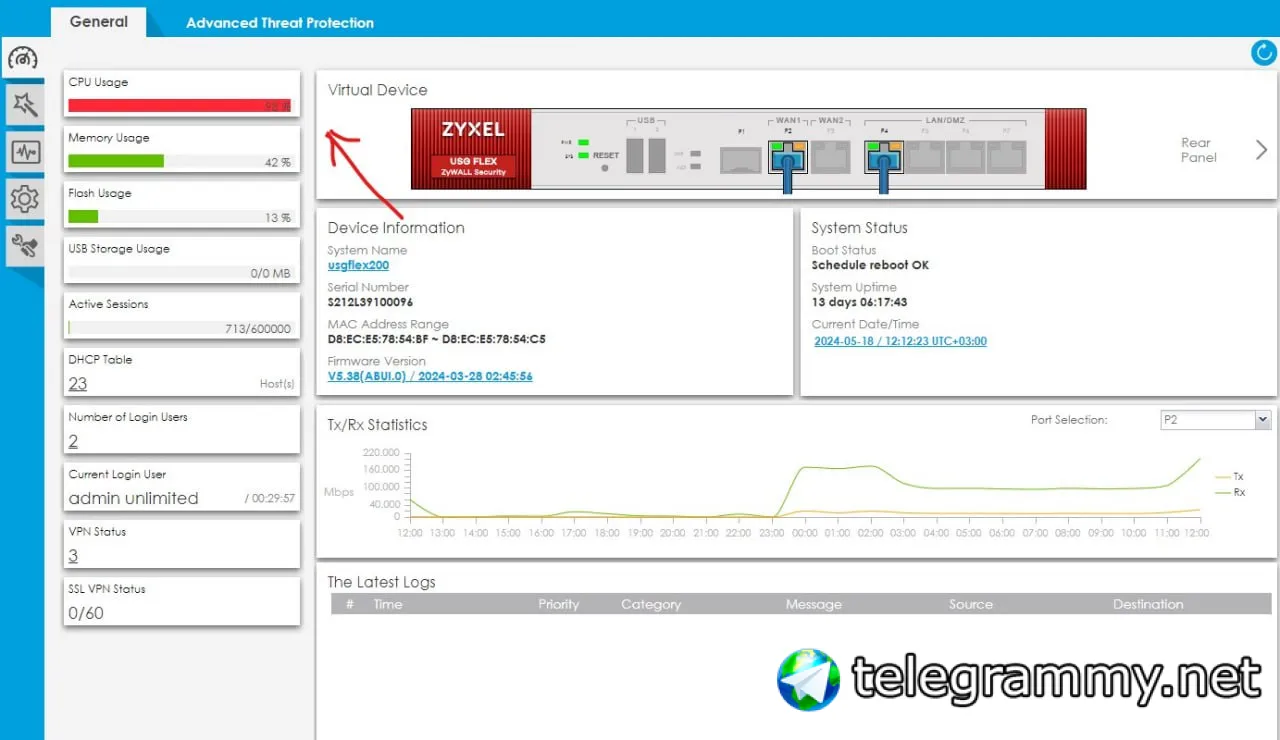Open the usgflex200 system name link
This screenshot has width=1280, height=740.
click(x=358, y=266)
